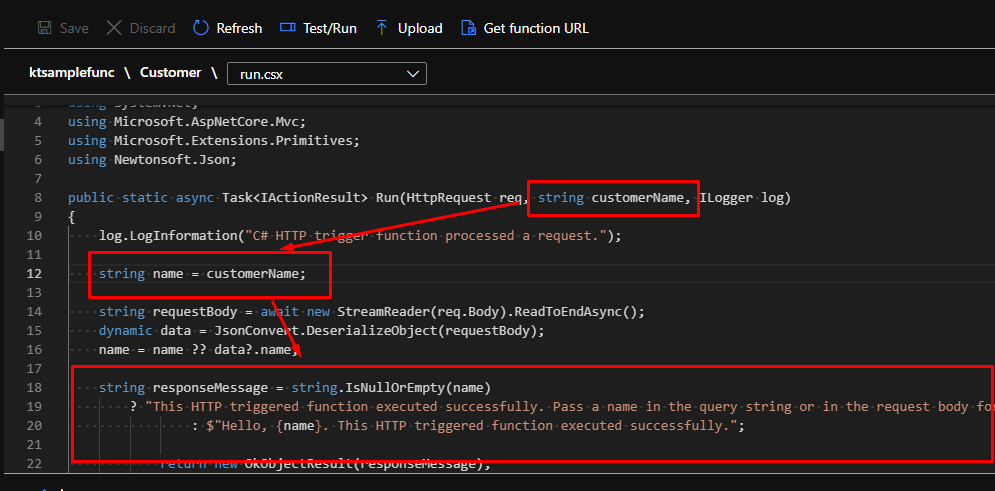This screenshot has height=491, width=995.
Task: Place cursor on customerName parameter in Run signature
Action: [x=639, y=198]
